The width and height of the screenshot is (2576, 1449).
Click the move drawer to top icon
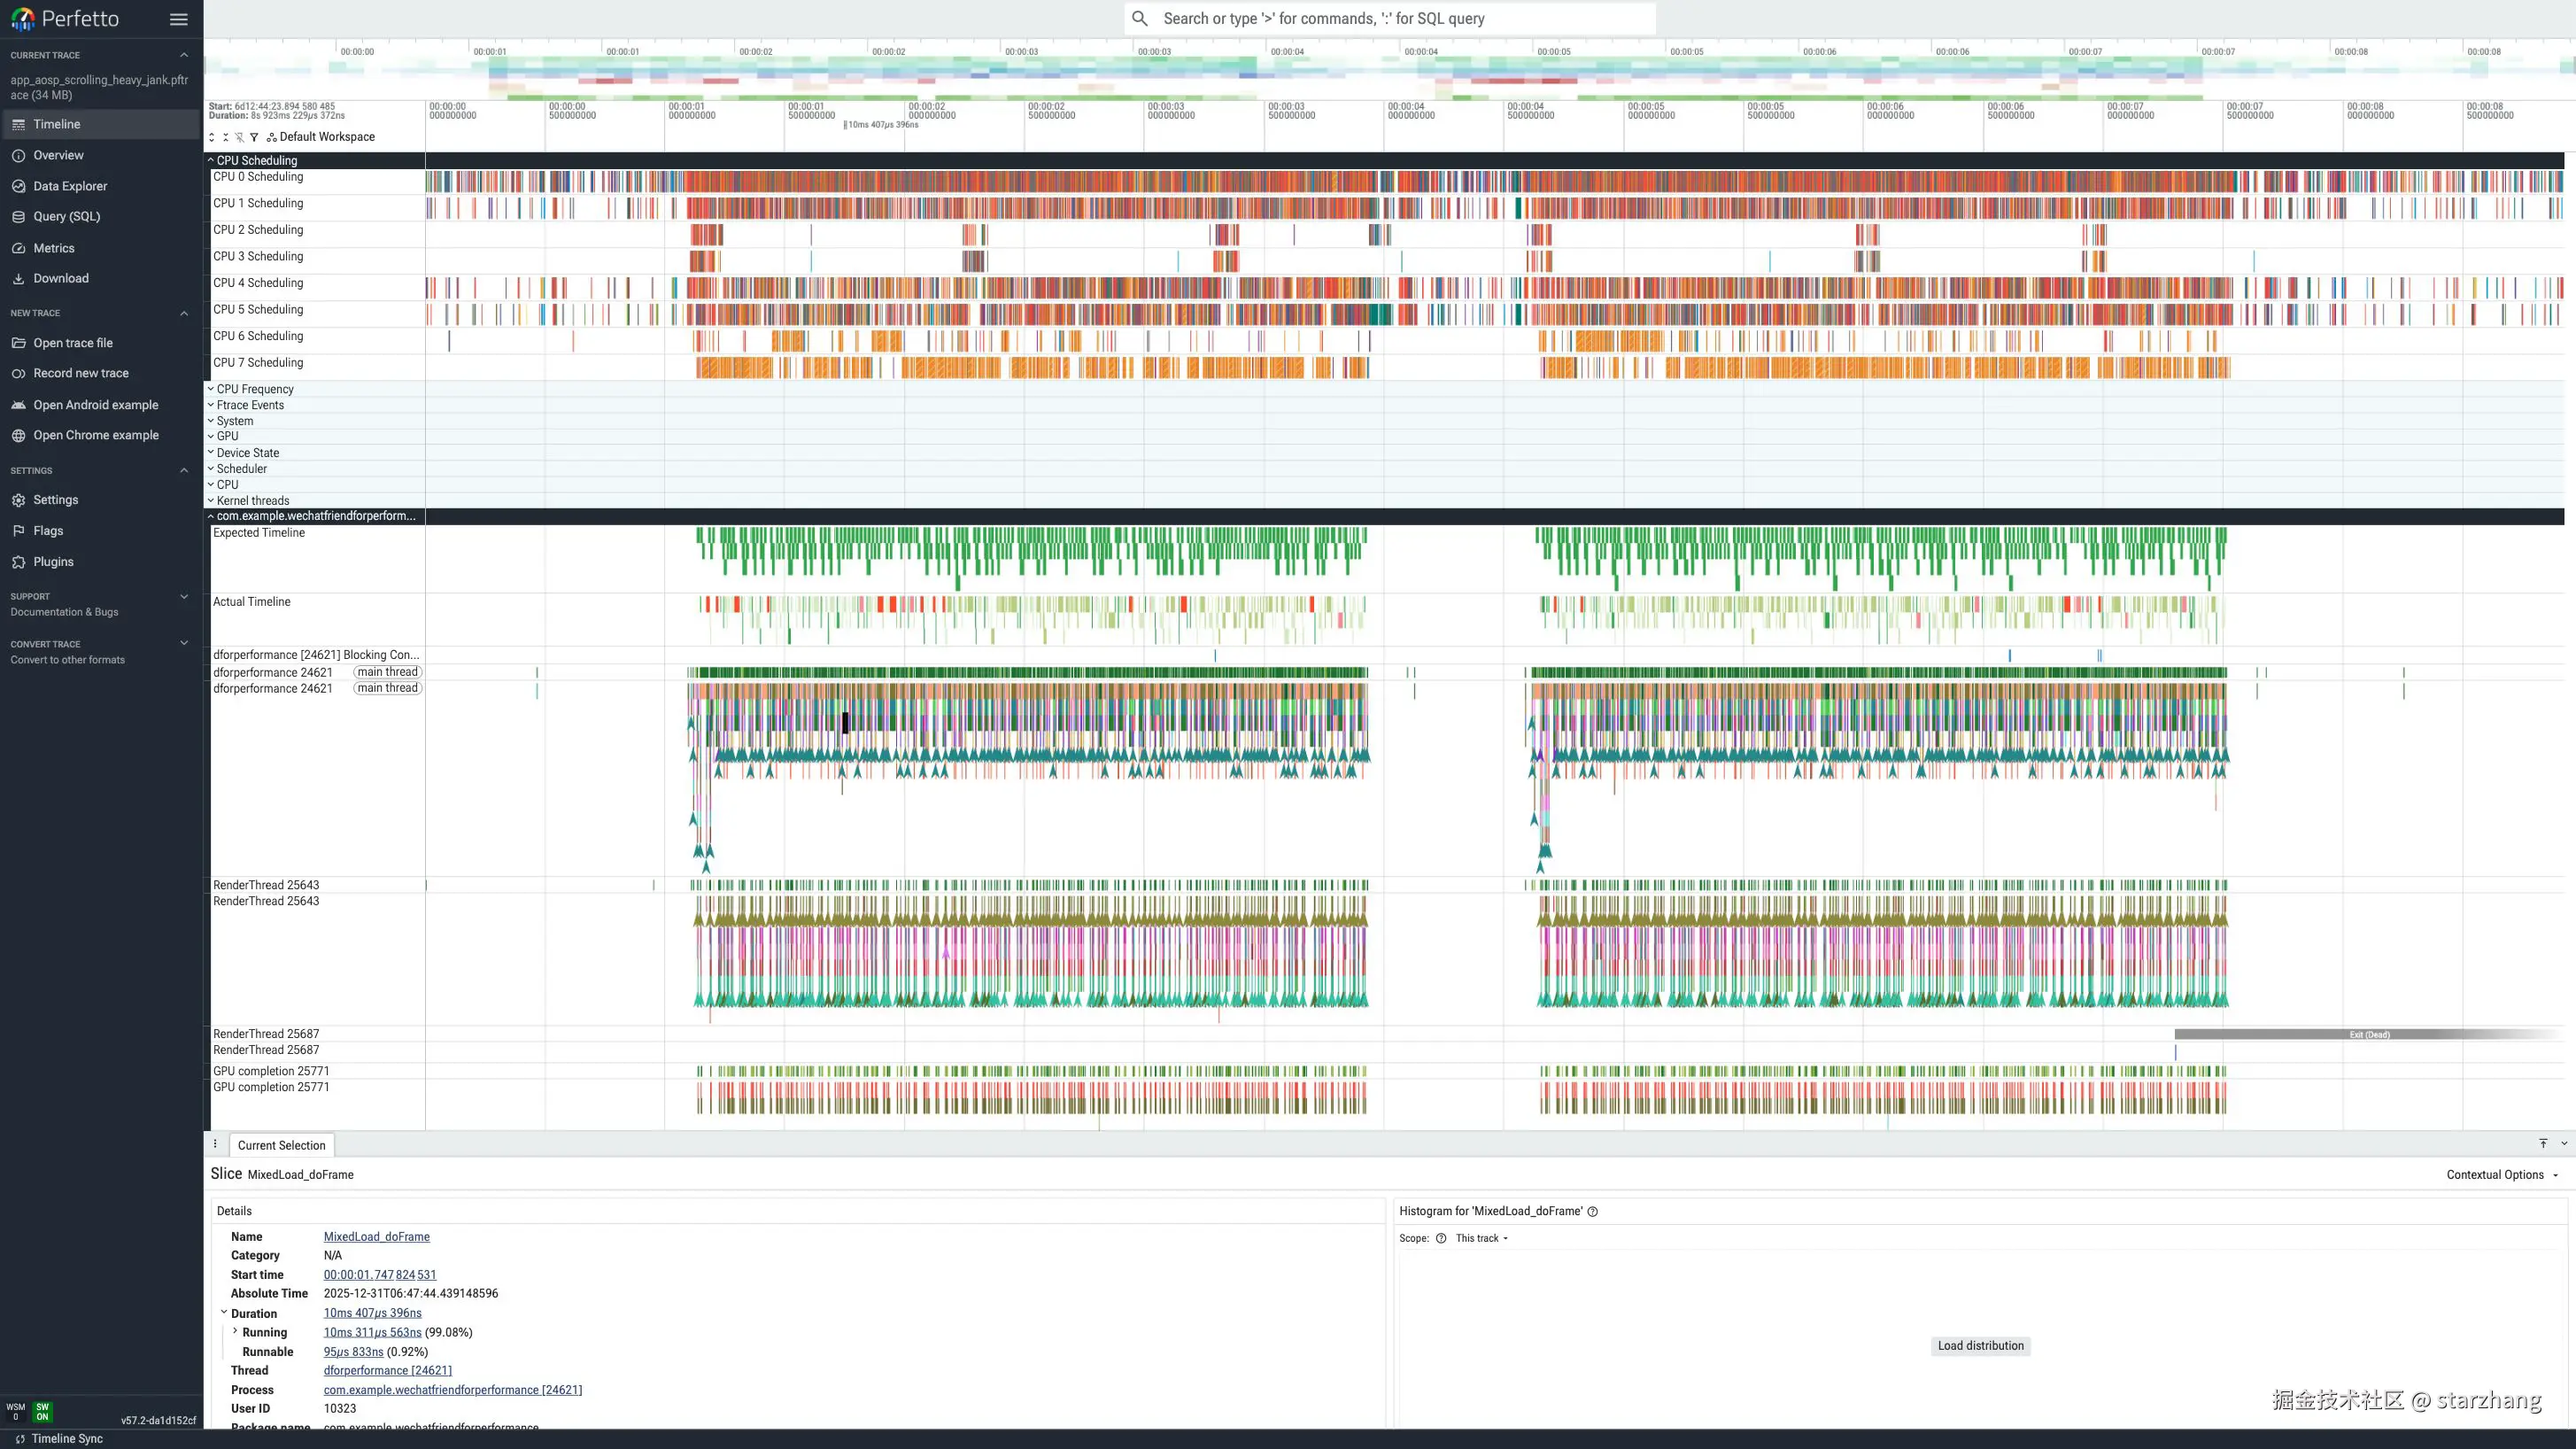coord(2543,1143)
